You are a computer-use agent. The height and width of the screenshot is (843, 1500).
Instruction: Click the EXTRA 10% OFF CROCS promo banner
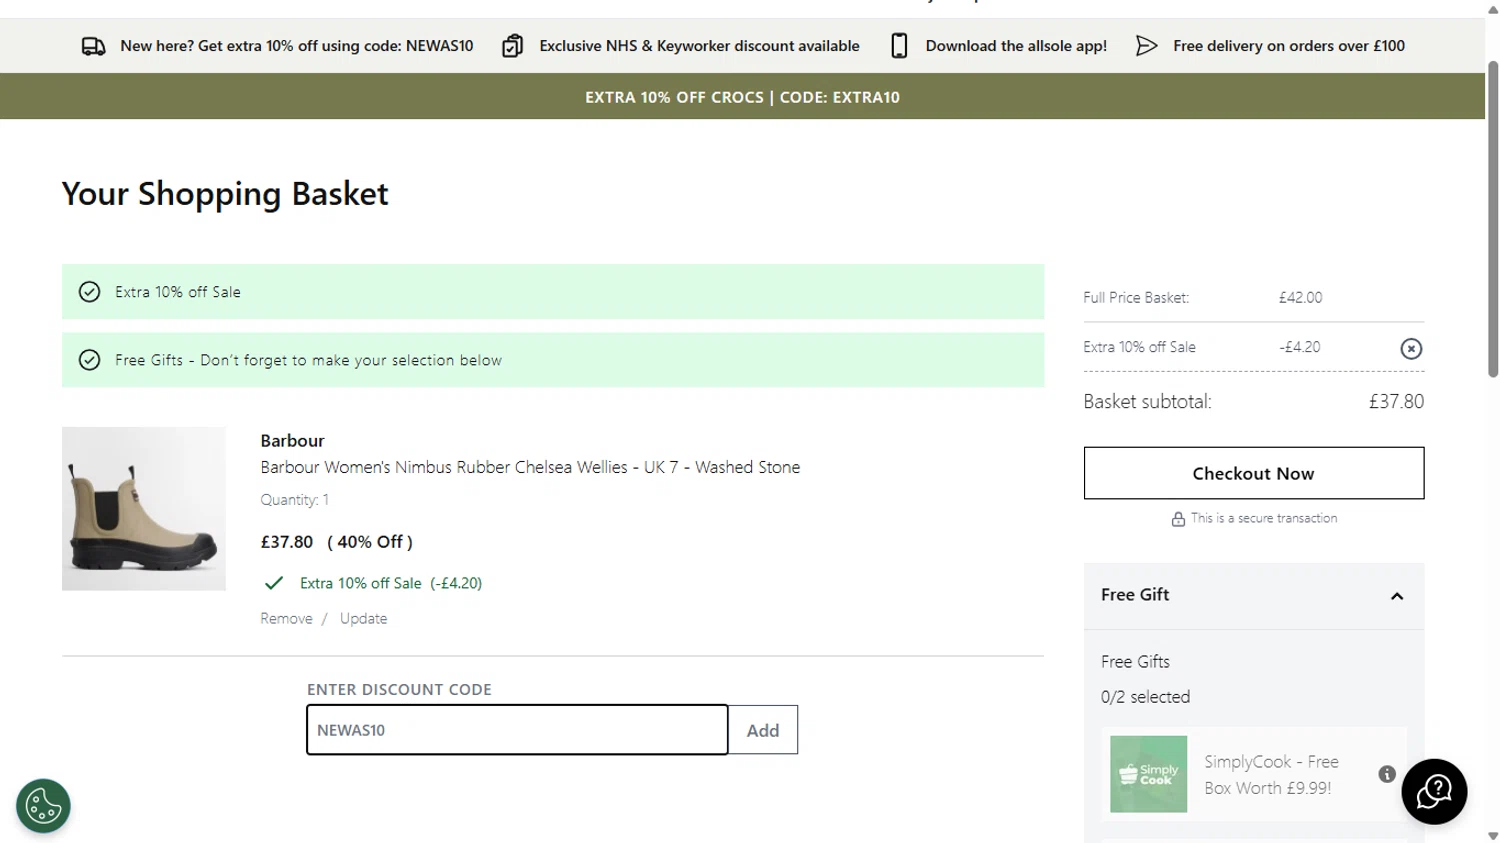742,97
